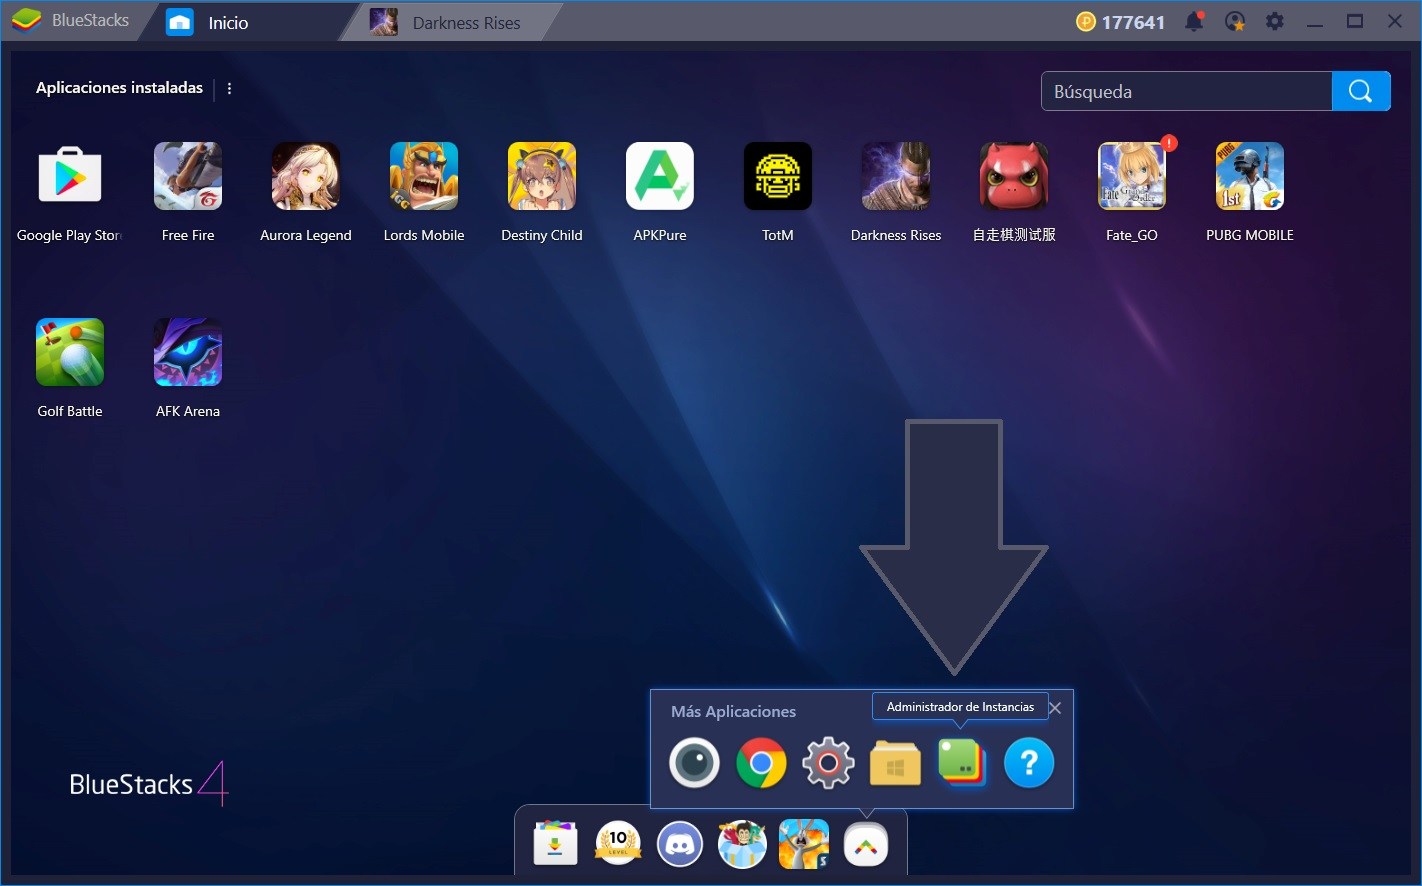The width and height of the screenshot is (1422, 886).
Task: Open TotM game icon
Action: coord(778,176)
